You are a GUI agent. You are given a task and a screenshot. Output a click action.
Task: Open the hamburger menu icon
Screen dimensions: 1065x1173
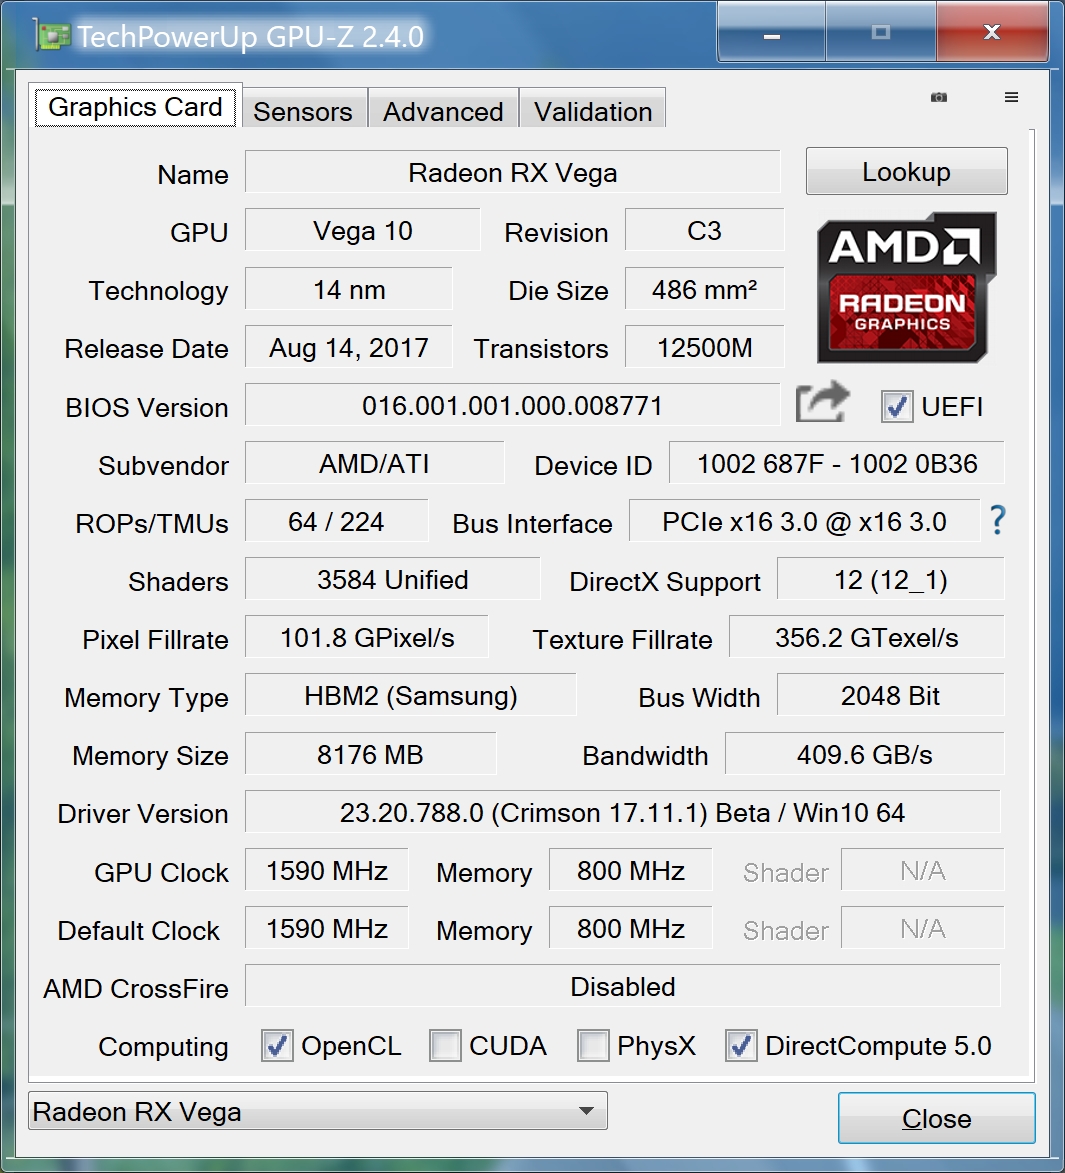point(1011,97)
